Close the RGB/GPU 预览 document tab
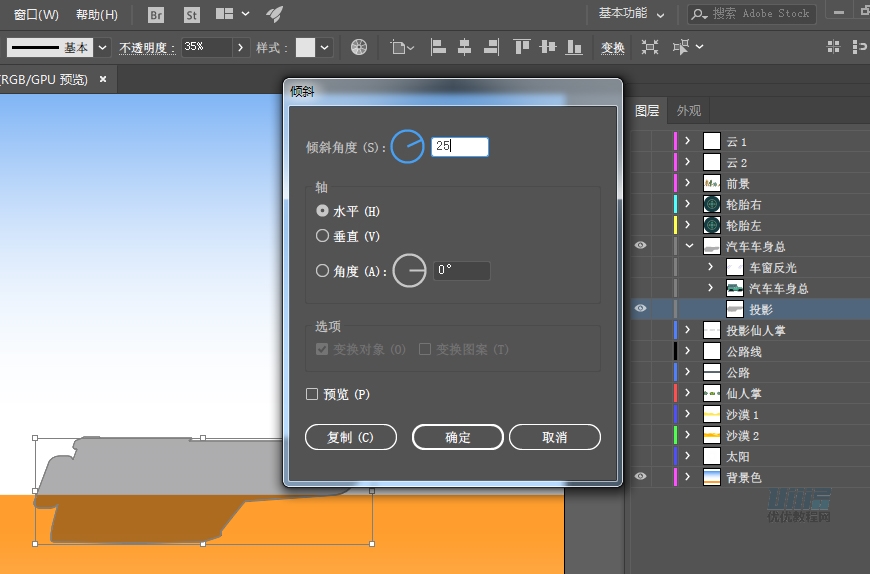The height and width of the screenshot is (574, 870). [x=103, y=80]
